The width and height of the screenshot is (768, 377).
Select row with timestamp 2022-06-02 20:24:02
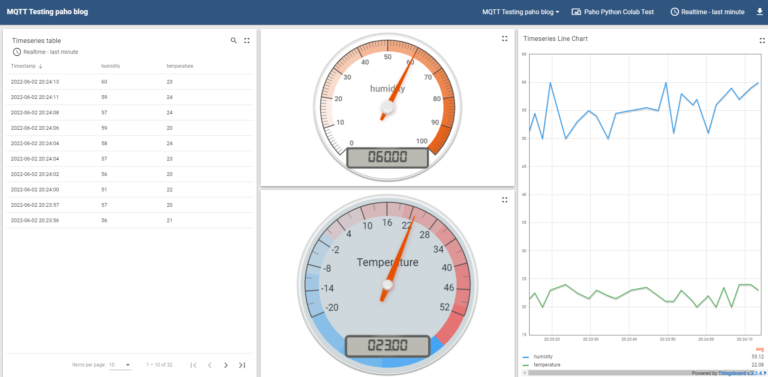pyautogui.click(x=130, y=174)
